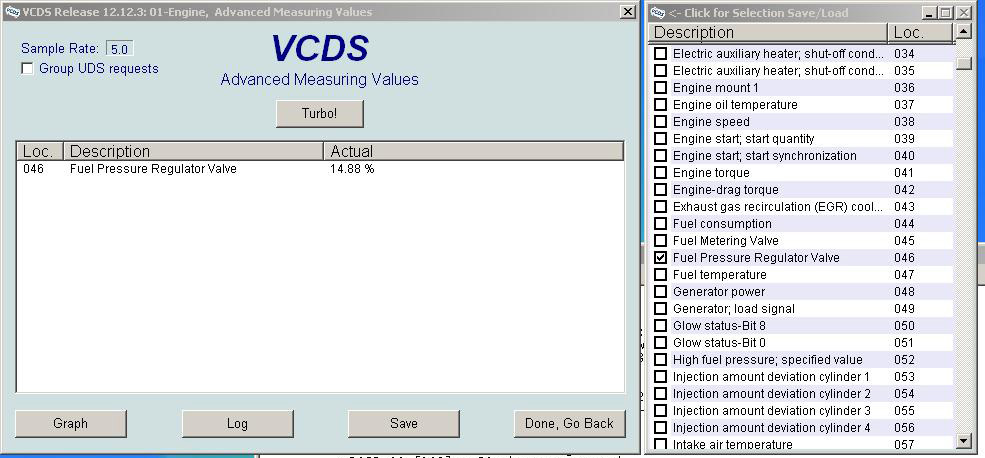Check Injection amount deviation cylinder 3 checkbox

pyautogui.click(x=660, y=410)
